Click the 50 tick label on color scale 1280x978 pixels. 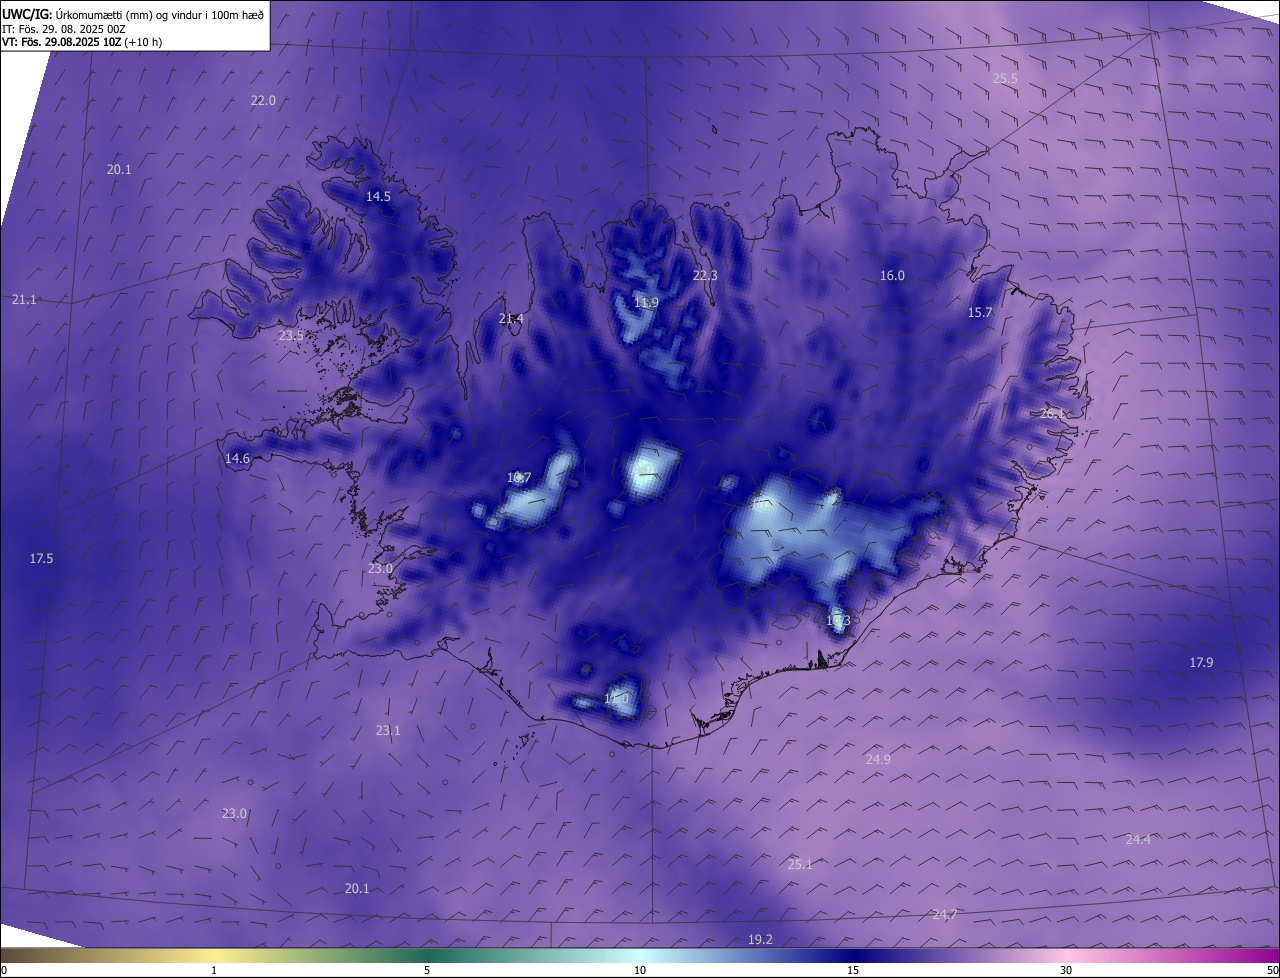click(x=1272, y=971)
